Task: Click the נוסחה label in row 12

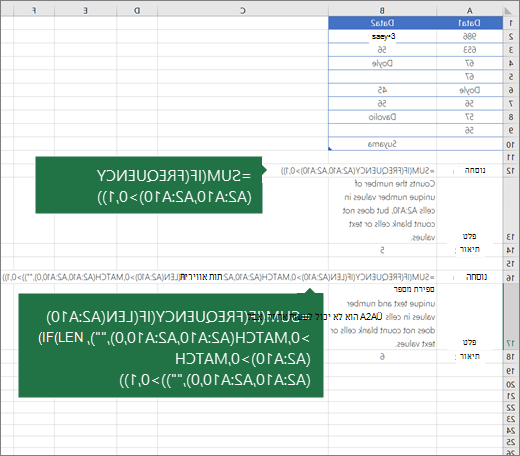Action: click(475, 170)
